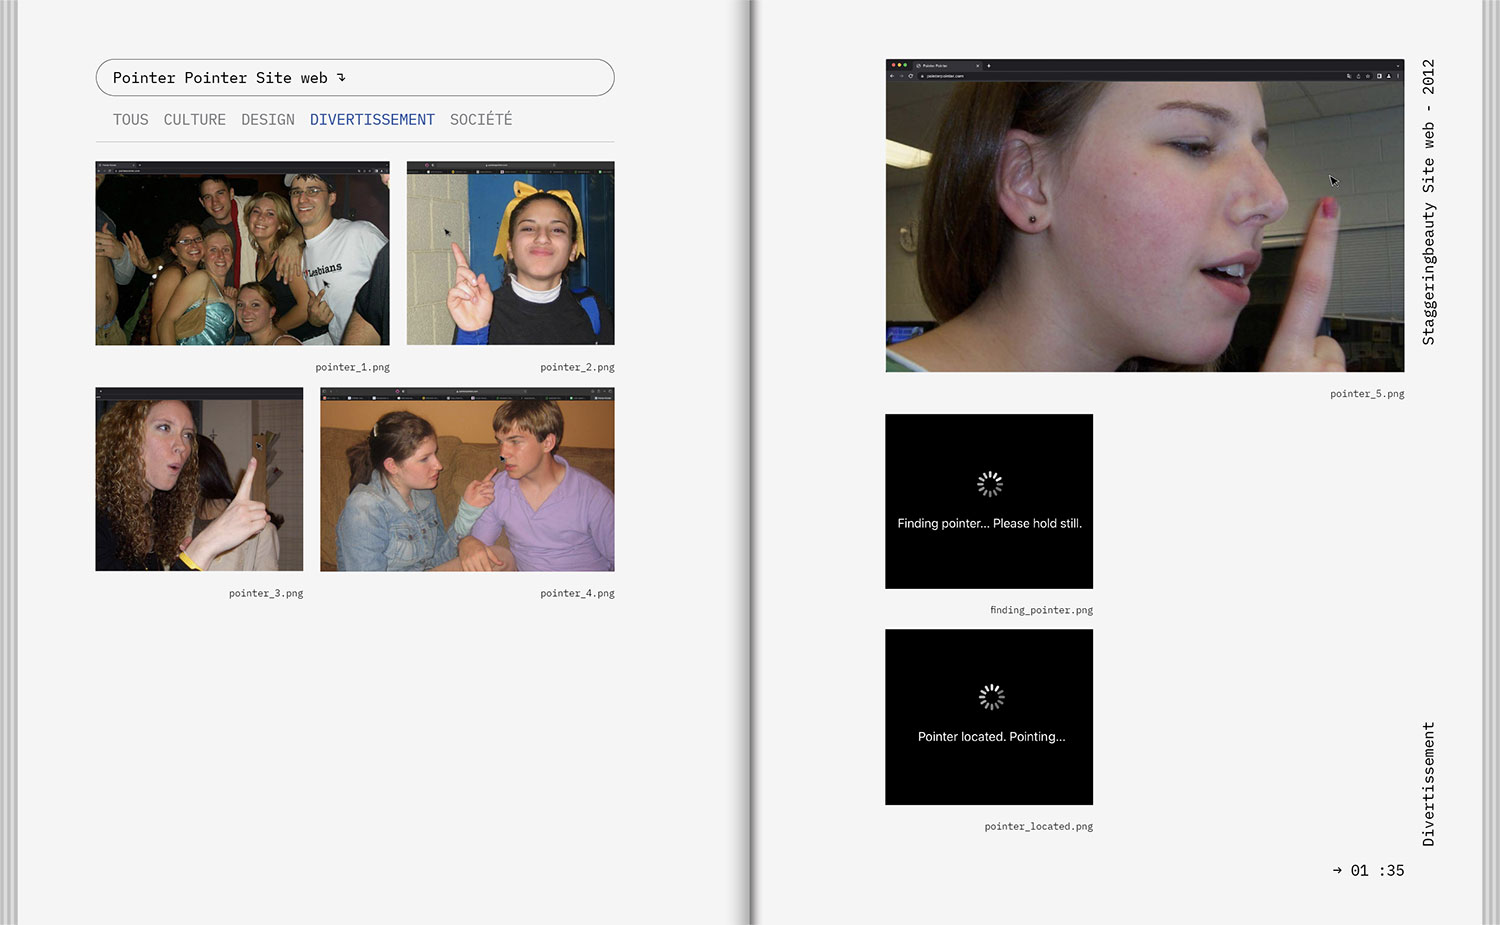This screenshot has width=1500, height=925.
Task: Switch to the CULTURE category tab
Action: tap(194, 119)
